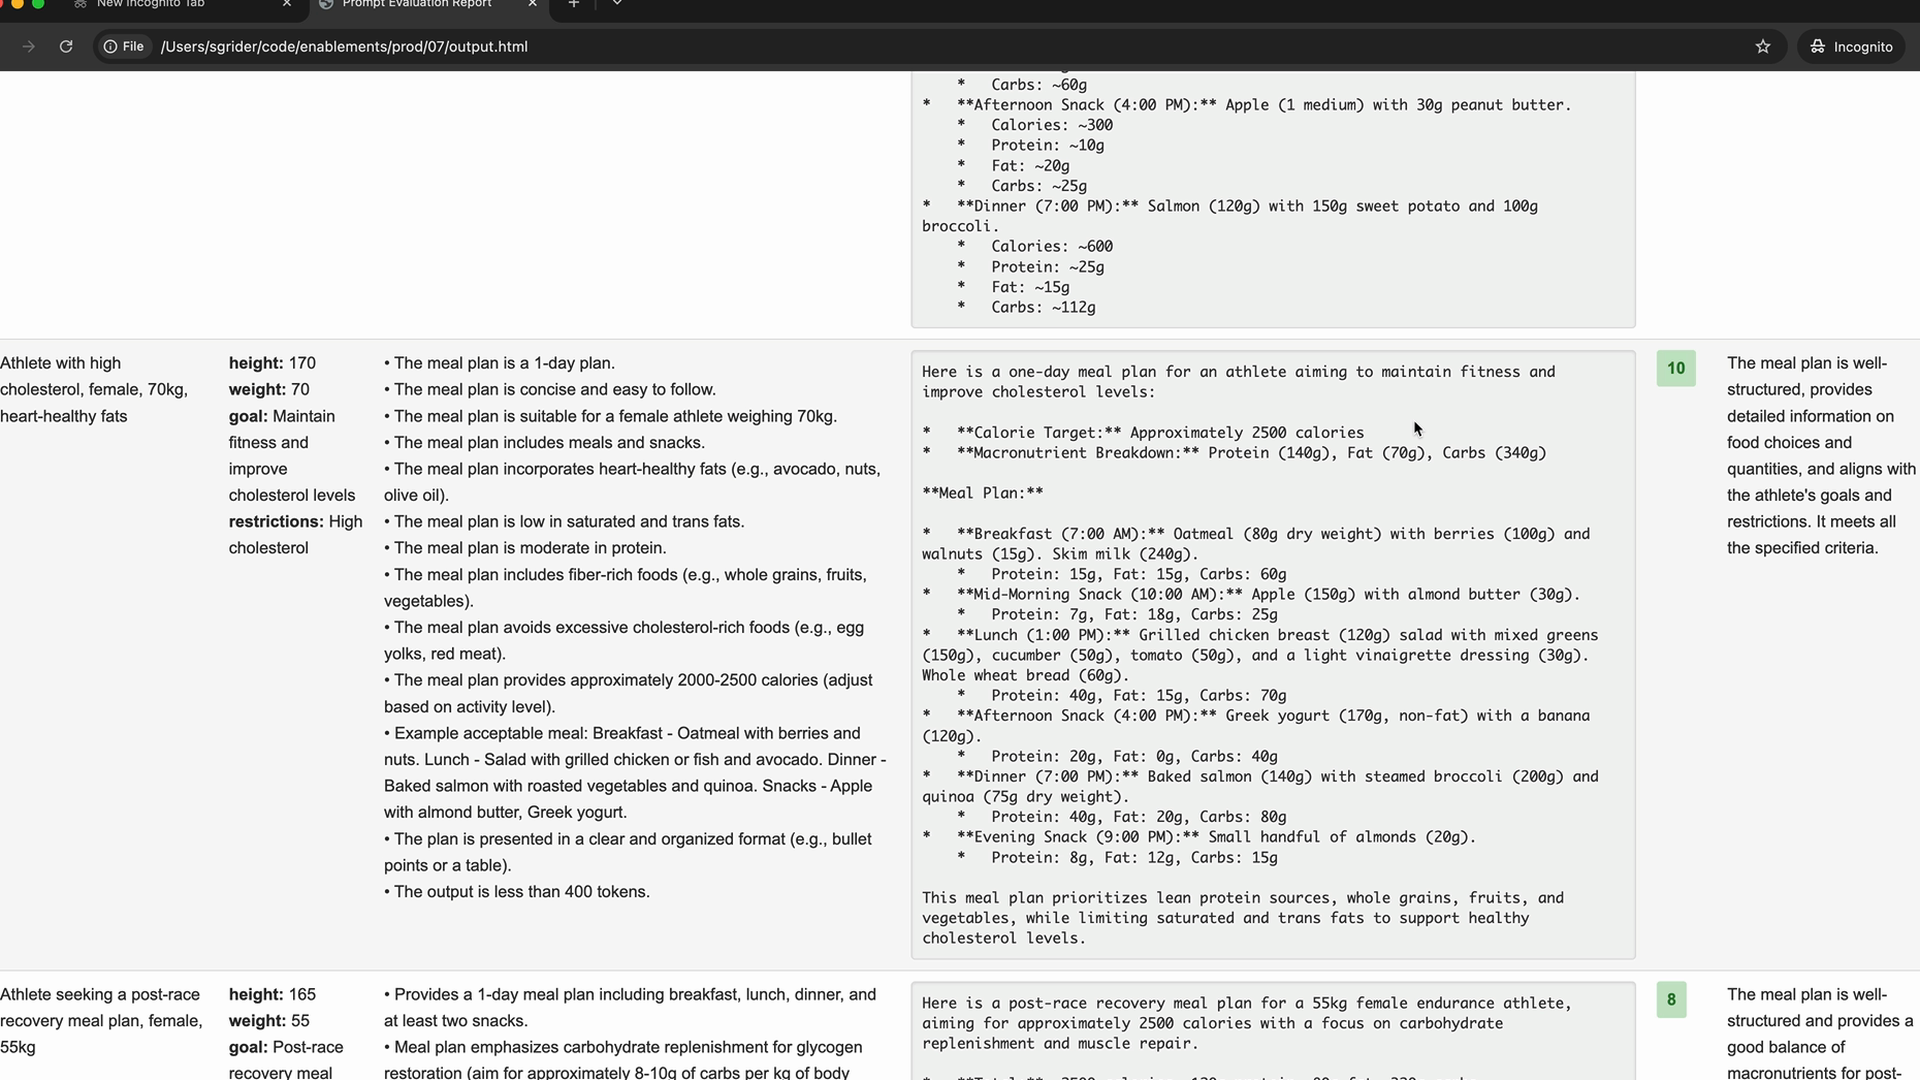Click the browser forward arrow

coord(28,47)
